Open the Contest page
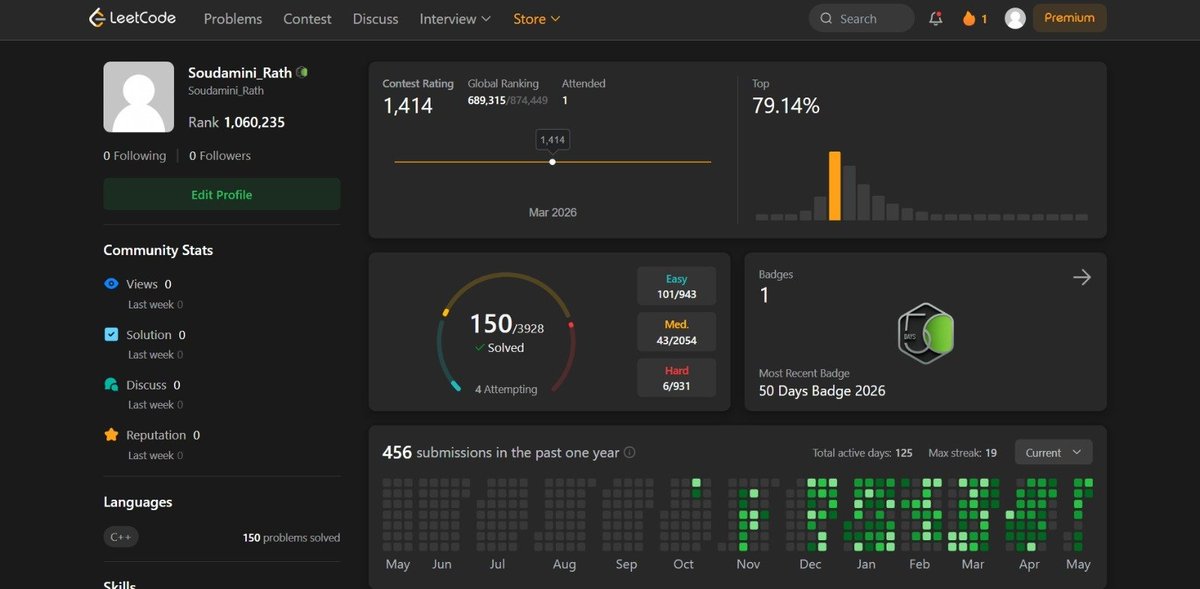1200x589 pixels. tap(307, 18)
